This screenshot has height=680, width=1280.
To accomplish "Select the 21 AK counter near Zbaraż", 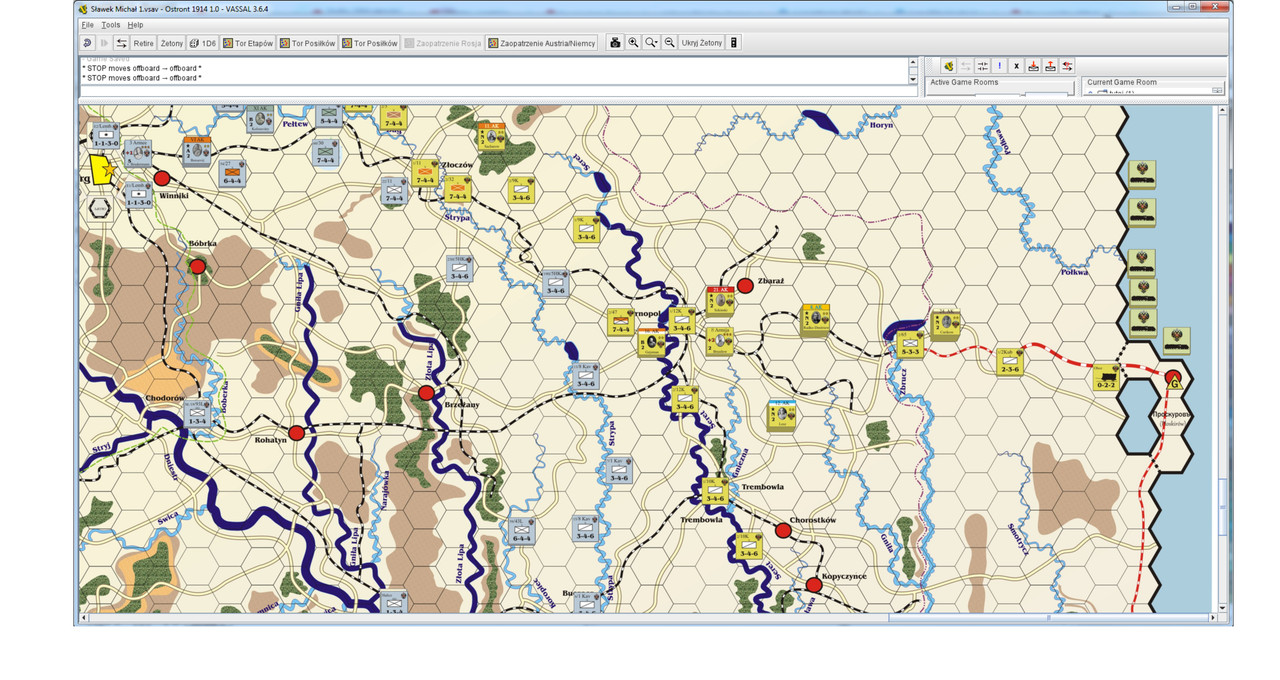I will pyautogui.click(x=719, y=302).
